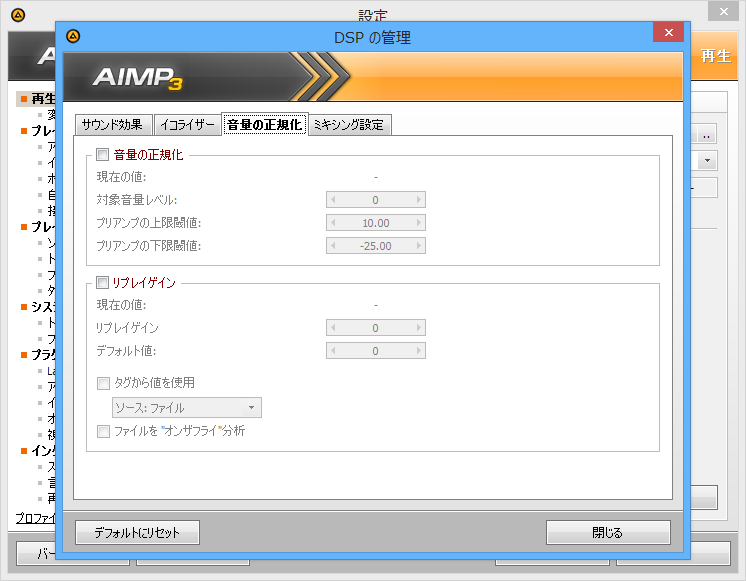Click the 閉じる button
This screenshot has width=746, height=581.
pos(608,532)
